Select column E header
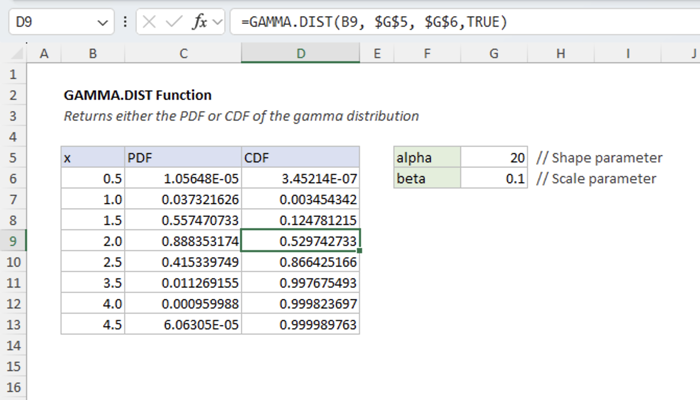700x400 pixels. coord(377,54)
